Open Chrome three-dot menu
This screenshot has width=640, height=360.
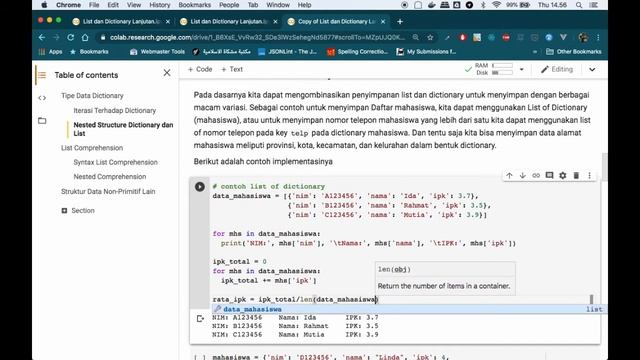598,38
